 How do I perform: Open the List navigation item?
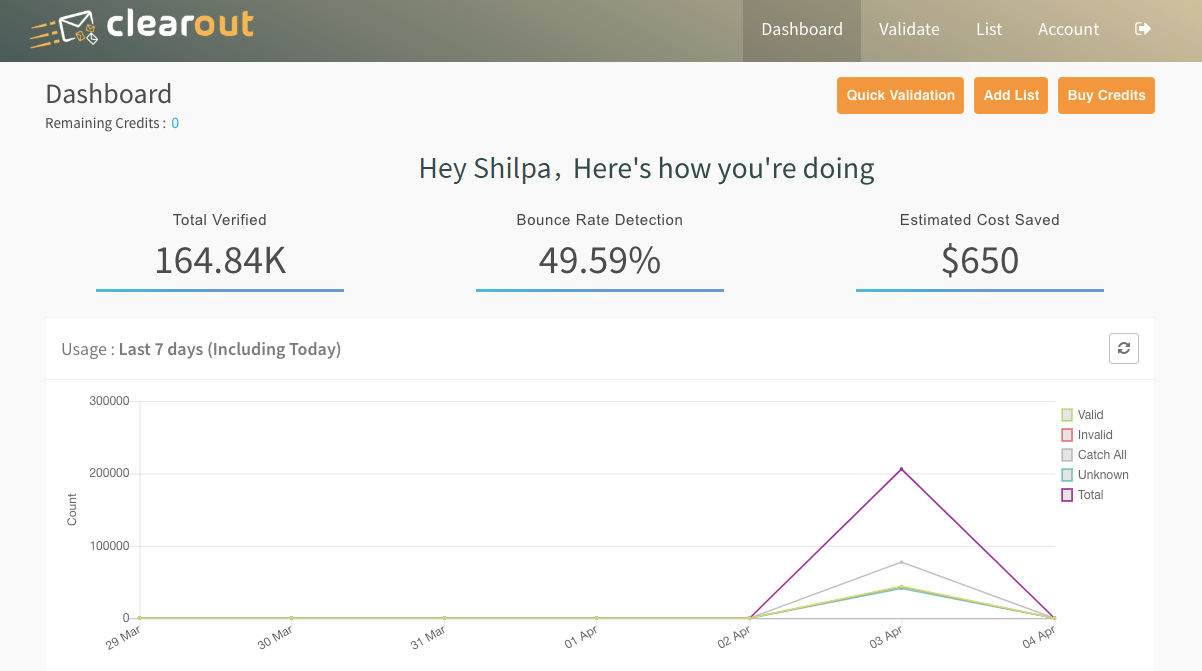point(988,30)
